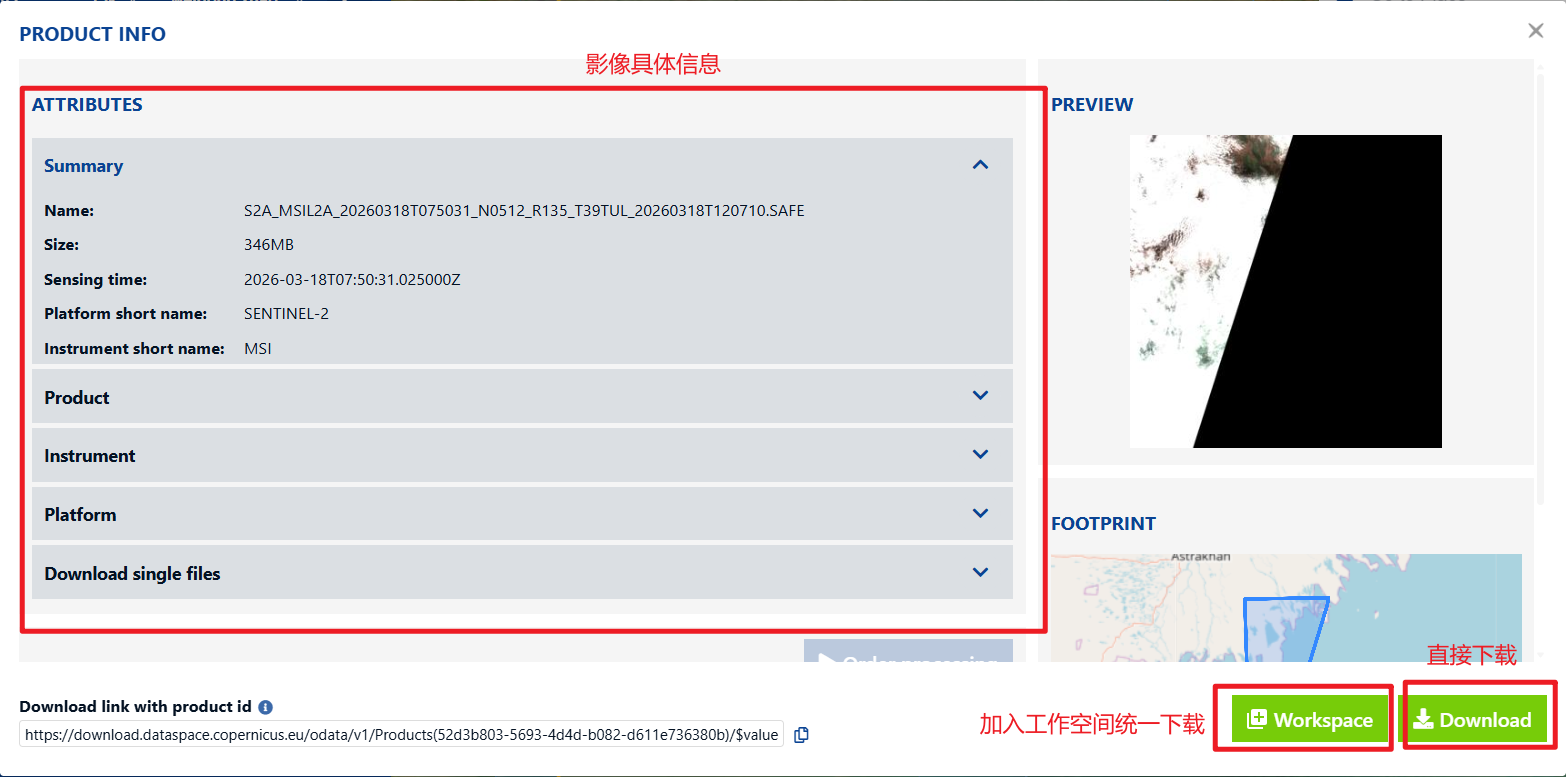Screen dimensions: 1566x777
Task: Click the footprint map
Action: (x=1286, y=607)
